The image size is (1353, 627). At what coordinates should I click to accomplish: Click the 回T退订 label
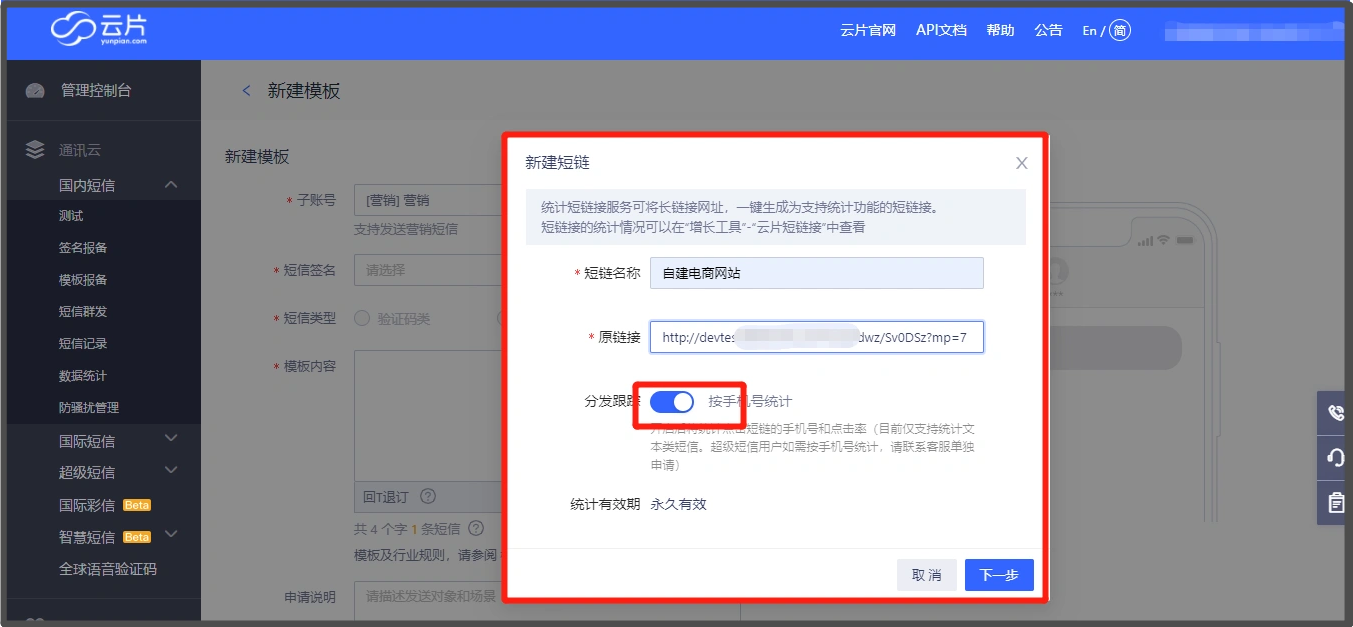386,496
